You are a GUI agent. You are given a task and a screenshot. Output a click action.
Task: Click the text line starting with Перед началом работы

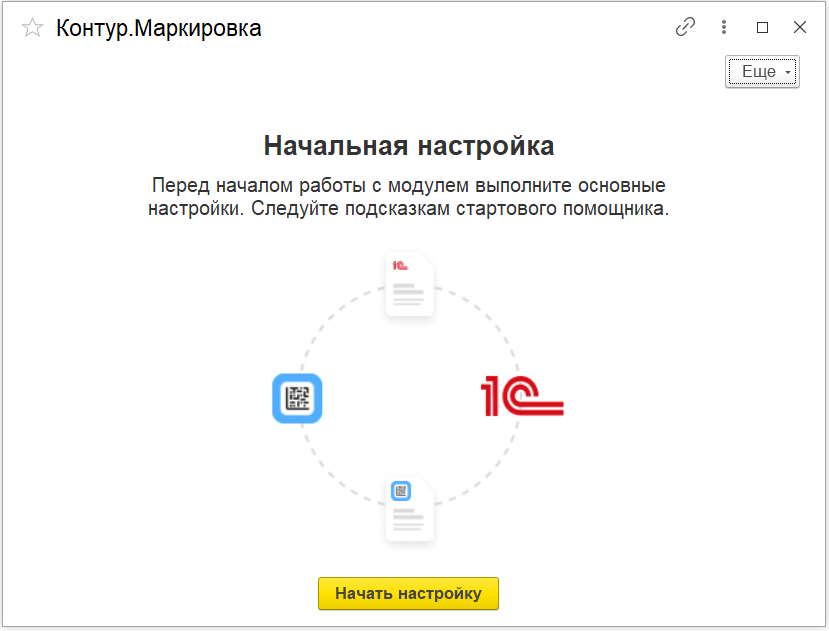tap(408, 186)
